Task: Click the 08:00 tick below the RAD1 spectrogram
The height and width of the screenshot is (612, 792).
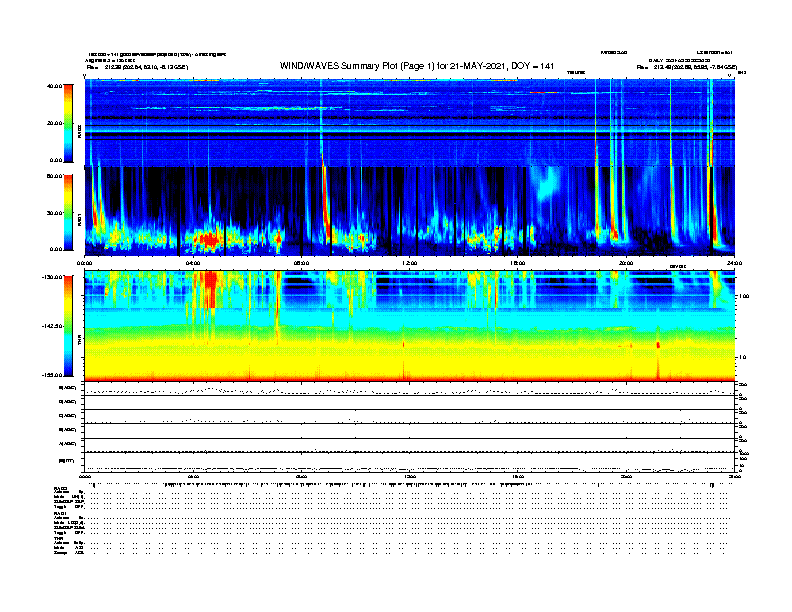Action: (301, 263)
